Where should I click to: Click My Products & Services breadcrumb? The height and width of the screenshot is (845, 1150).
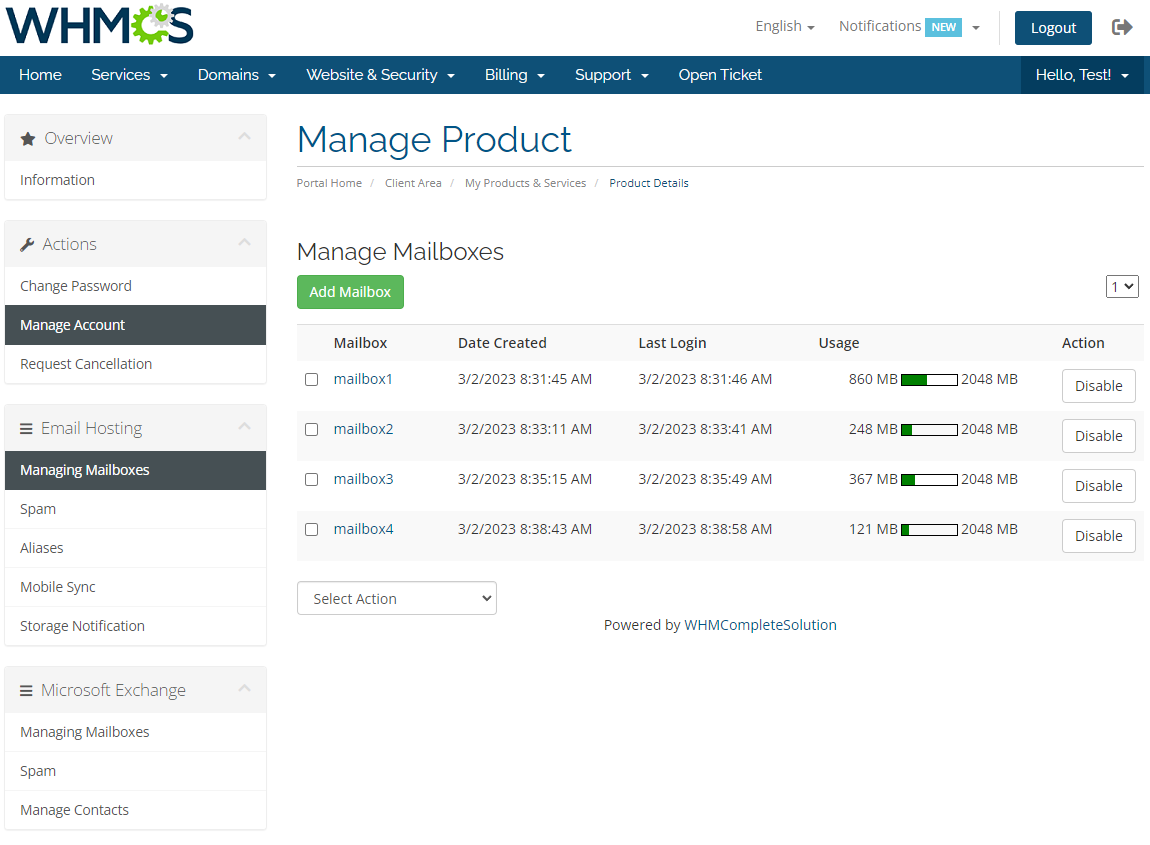pos(525,183)
